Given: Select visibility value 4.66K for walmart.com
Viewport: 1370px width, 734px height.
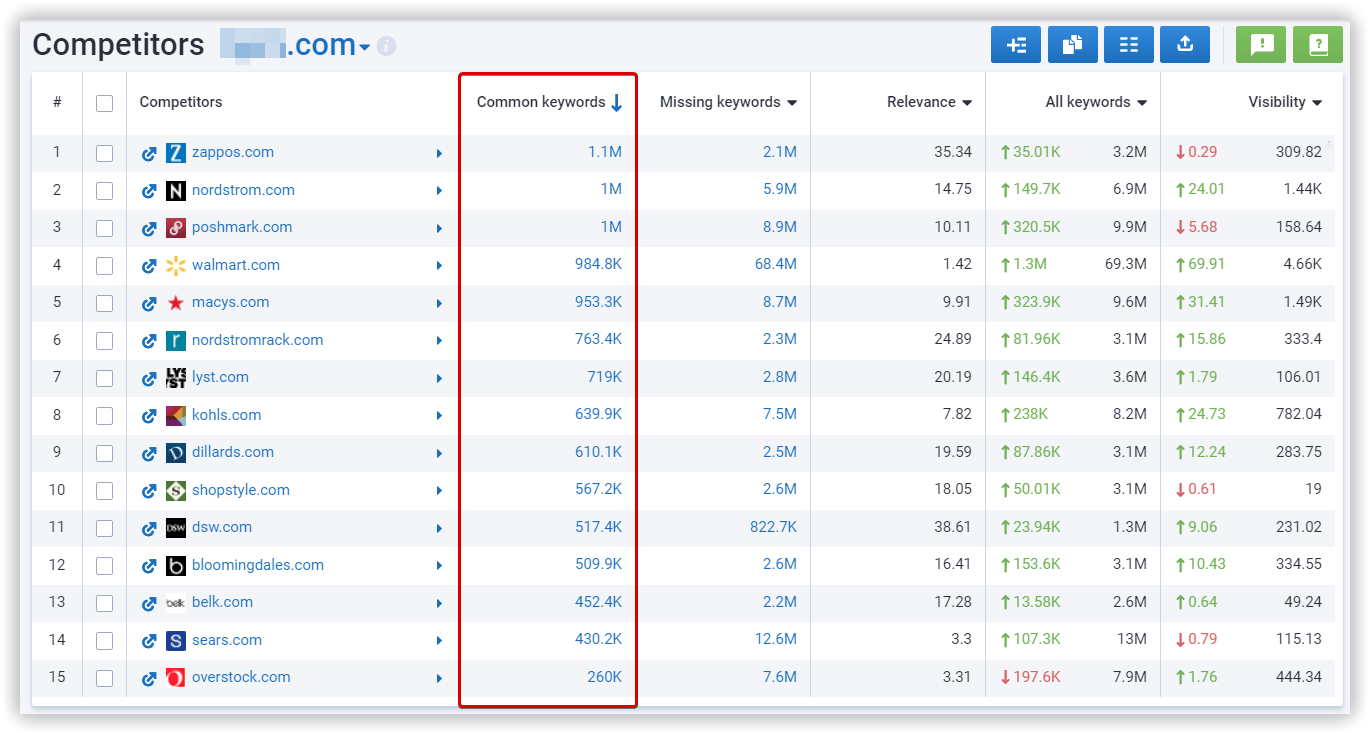Looking at the screenshot, I should click(x=1303, y=265).
